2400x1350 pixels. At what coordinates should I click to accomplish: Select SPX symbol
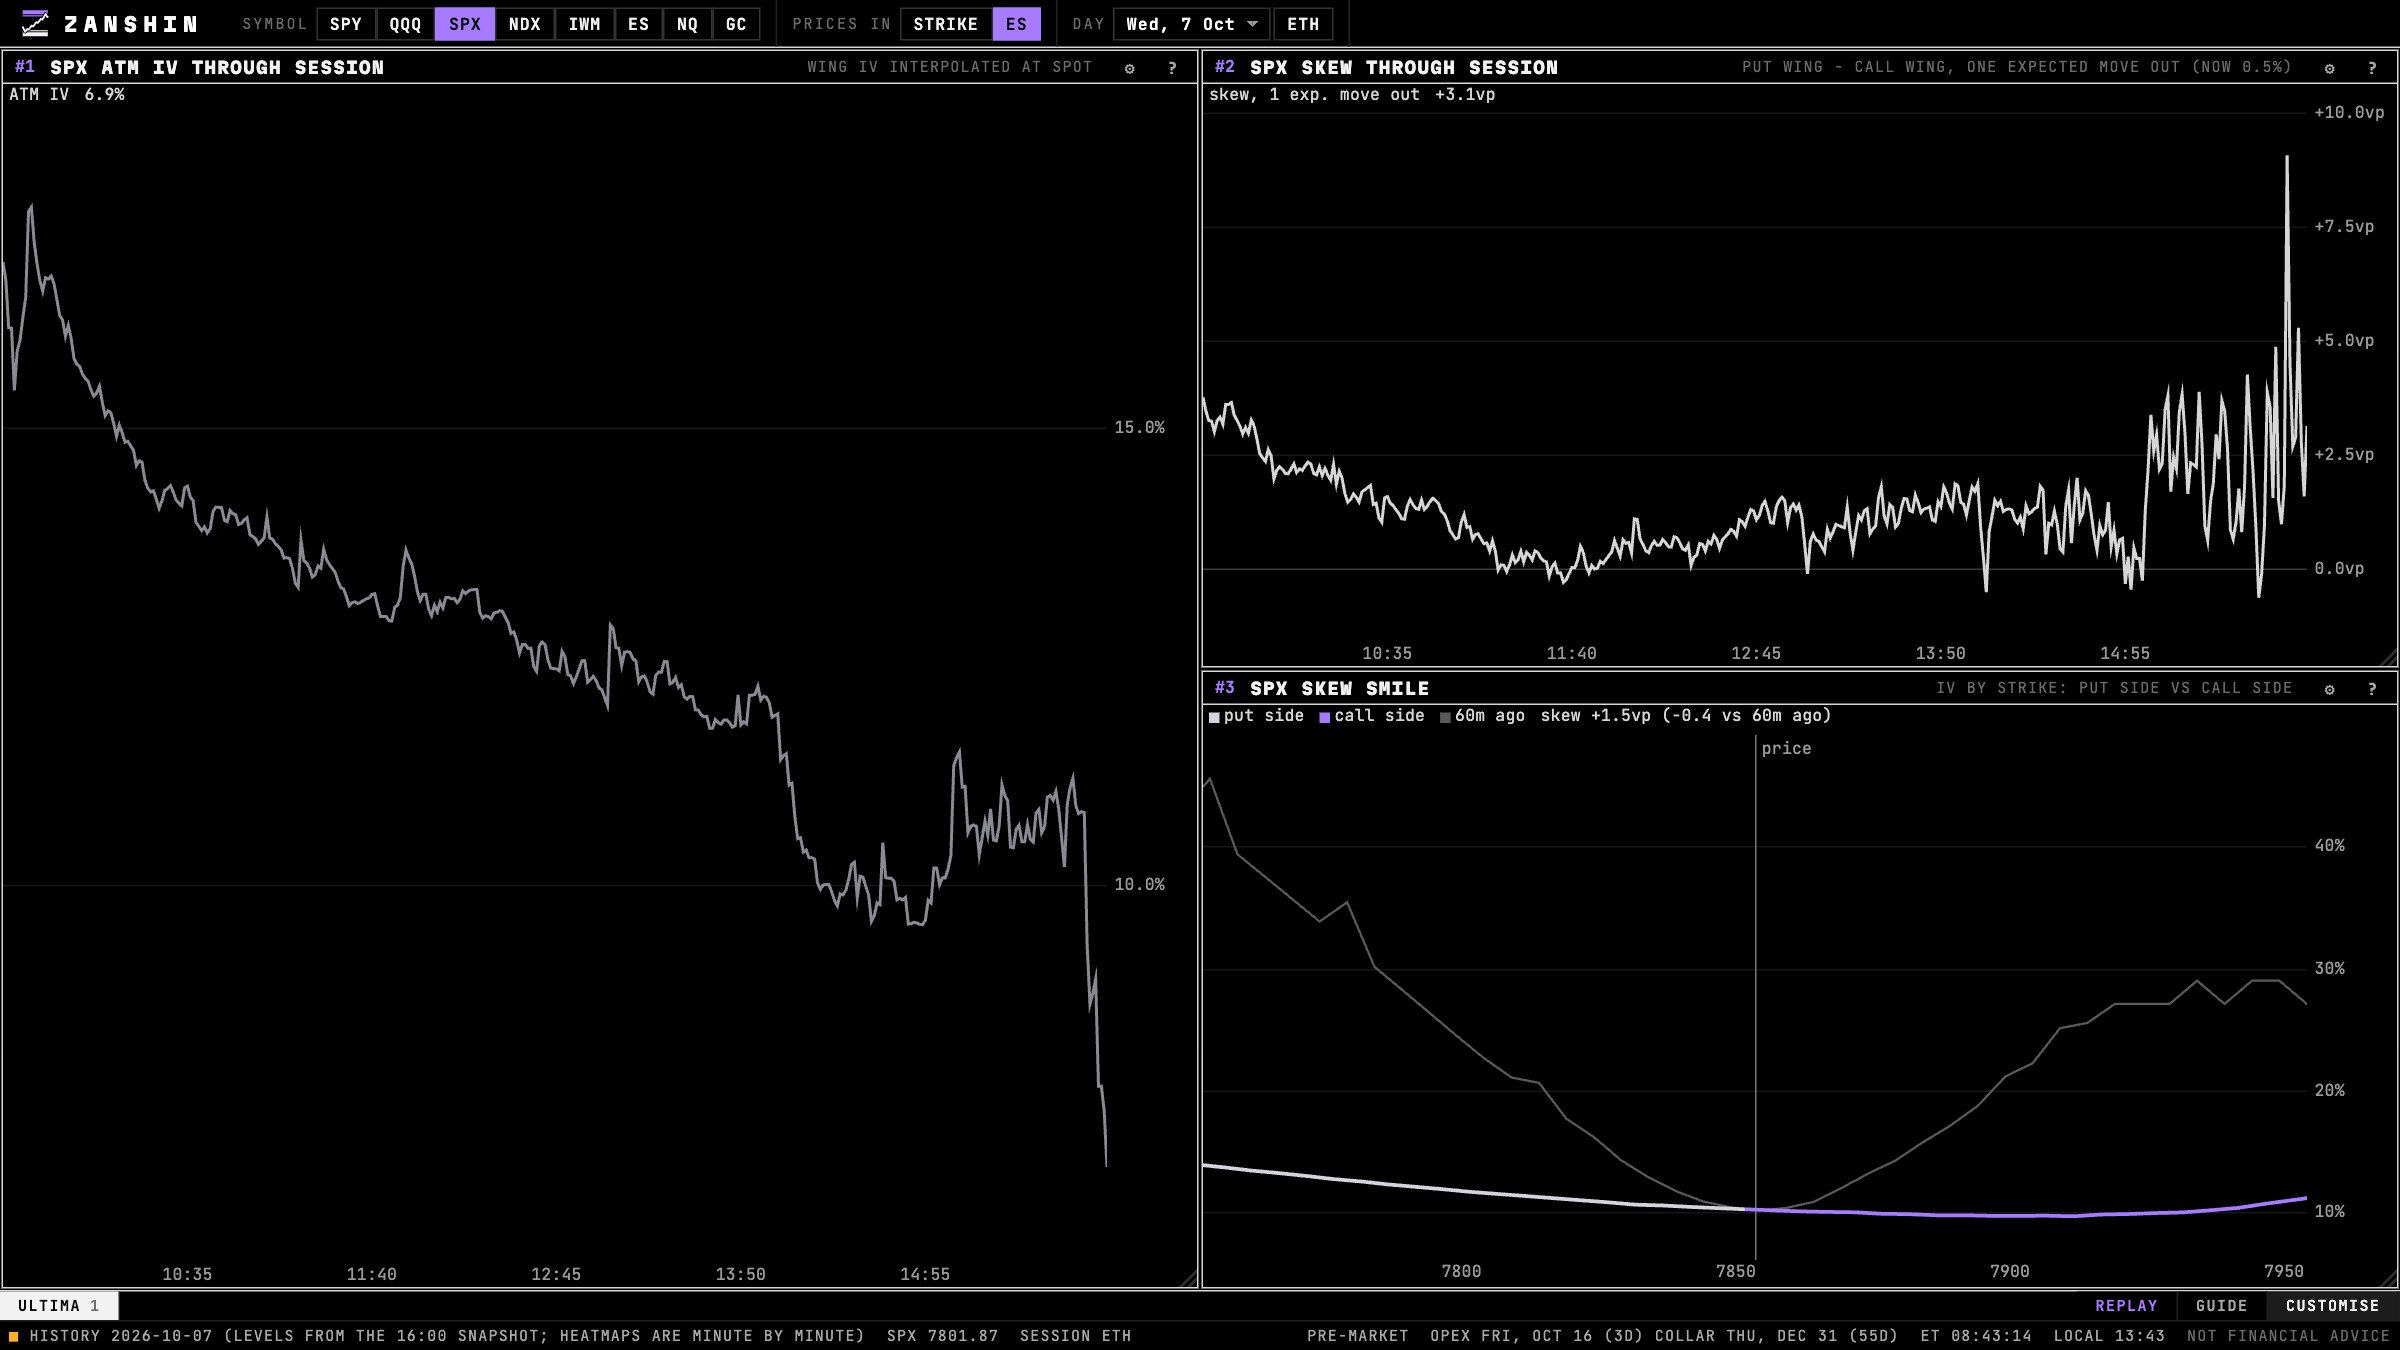coord(465,24)
